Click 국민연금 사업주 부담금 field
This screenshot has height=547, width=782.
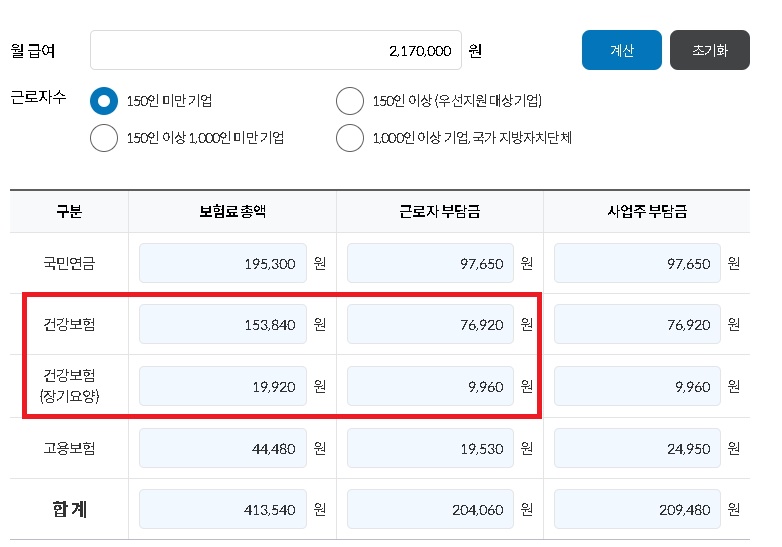(636, 264)
